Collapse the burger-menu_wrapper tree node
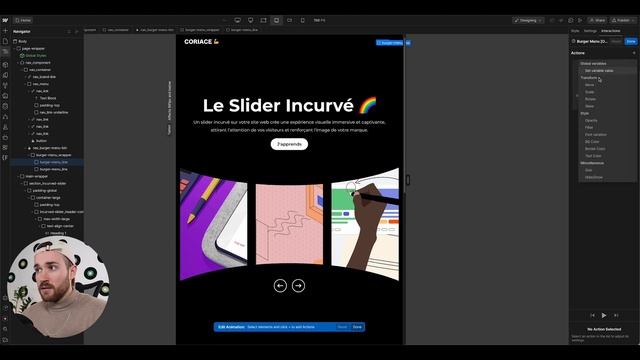The image size is (640, 360). tap(29, 155)
